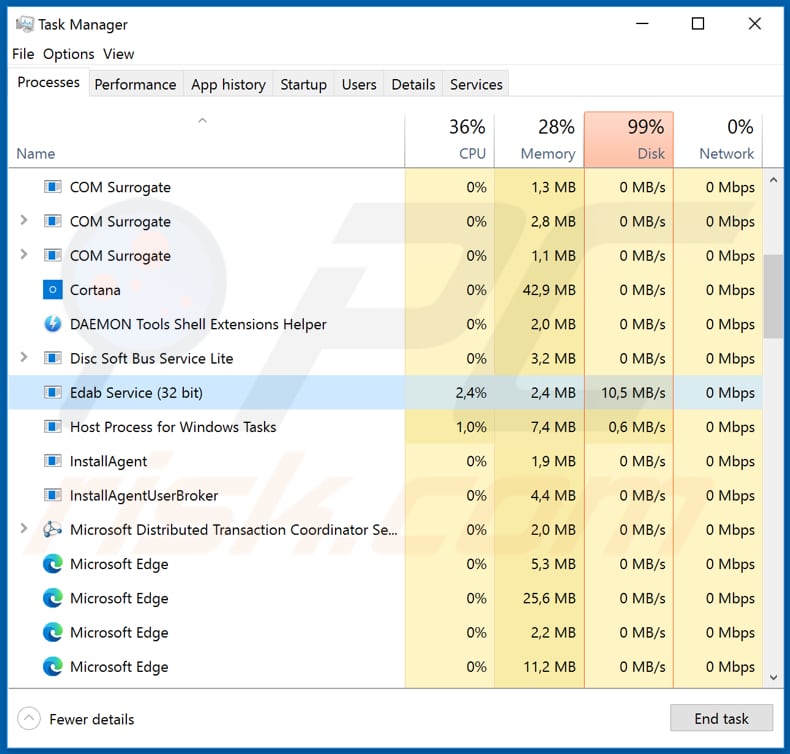Click the Cortana process icon
The height and width of the screenshot is (754, 790).
(52, 290)
